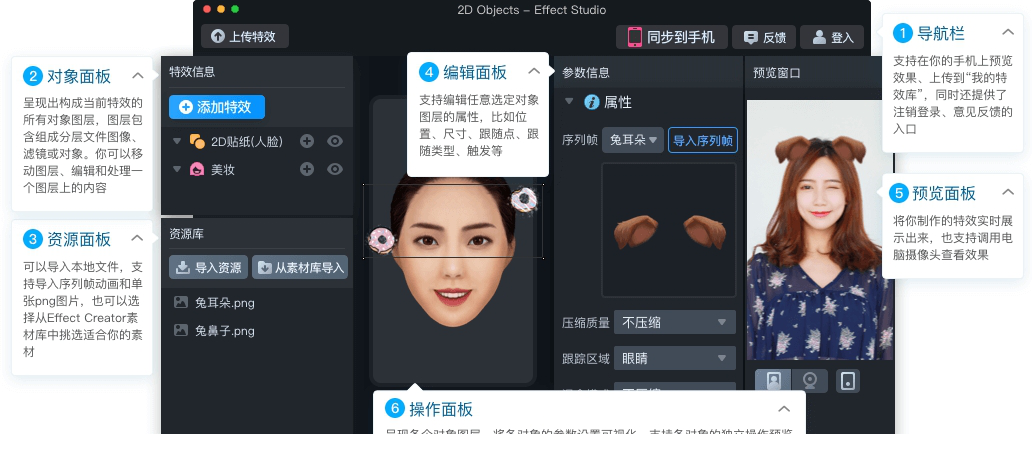The width and height of the screenshot is (1032, 451).
Task: Add item to 2D贴纸(人脸) layer with plus
Action: pyautogui.click(x=307, y=141)
